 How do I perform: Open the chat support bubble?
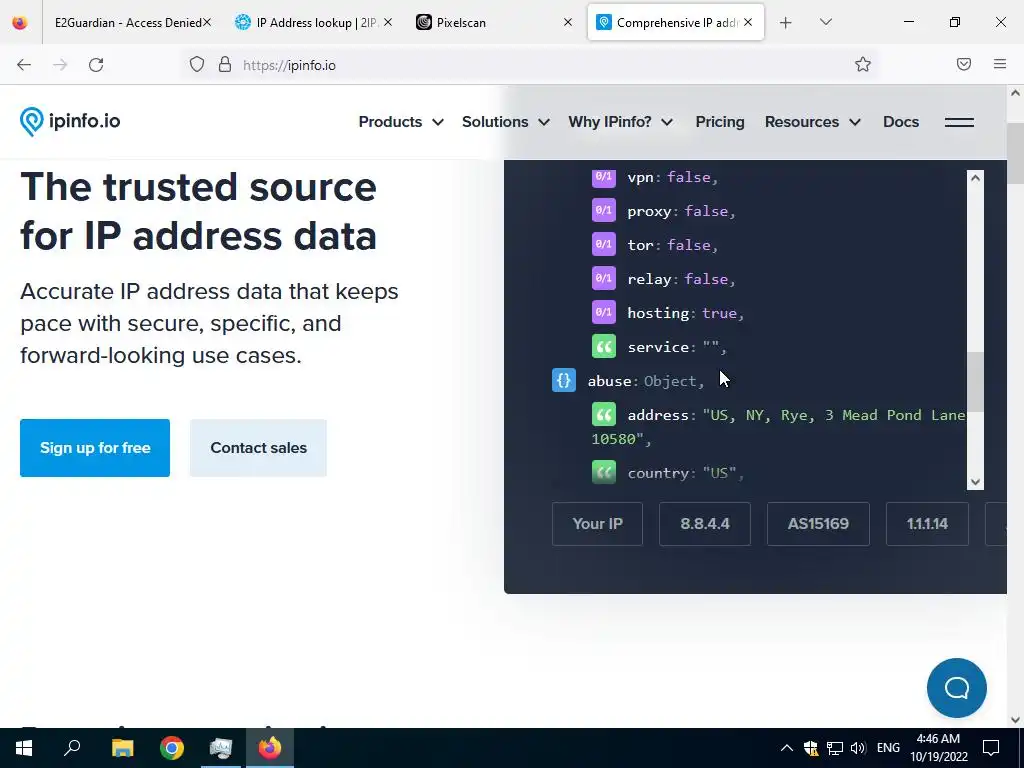(957, 688)
